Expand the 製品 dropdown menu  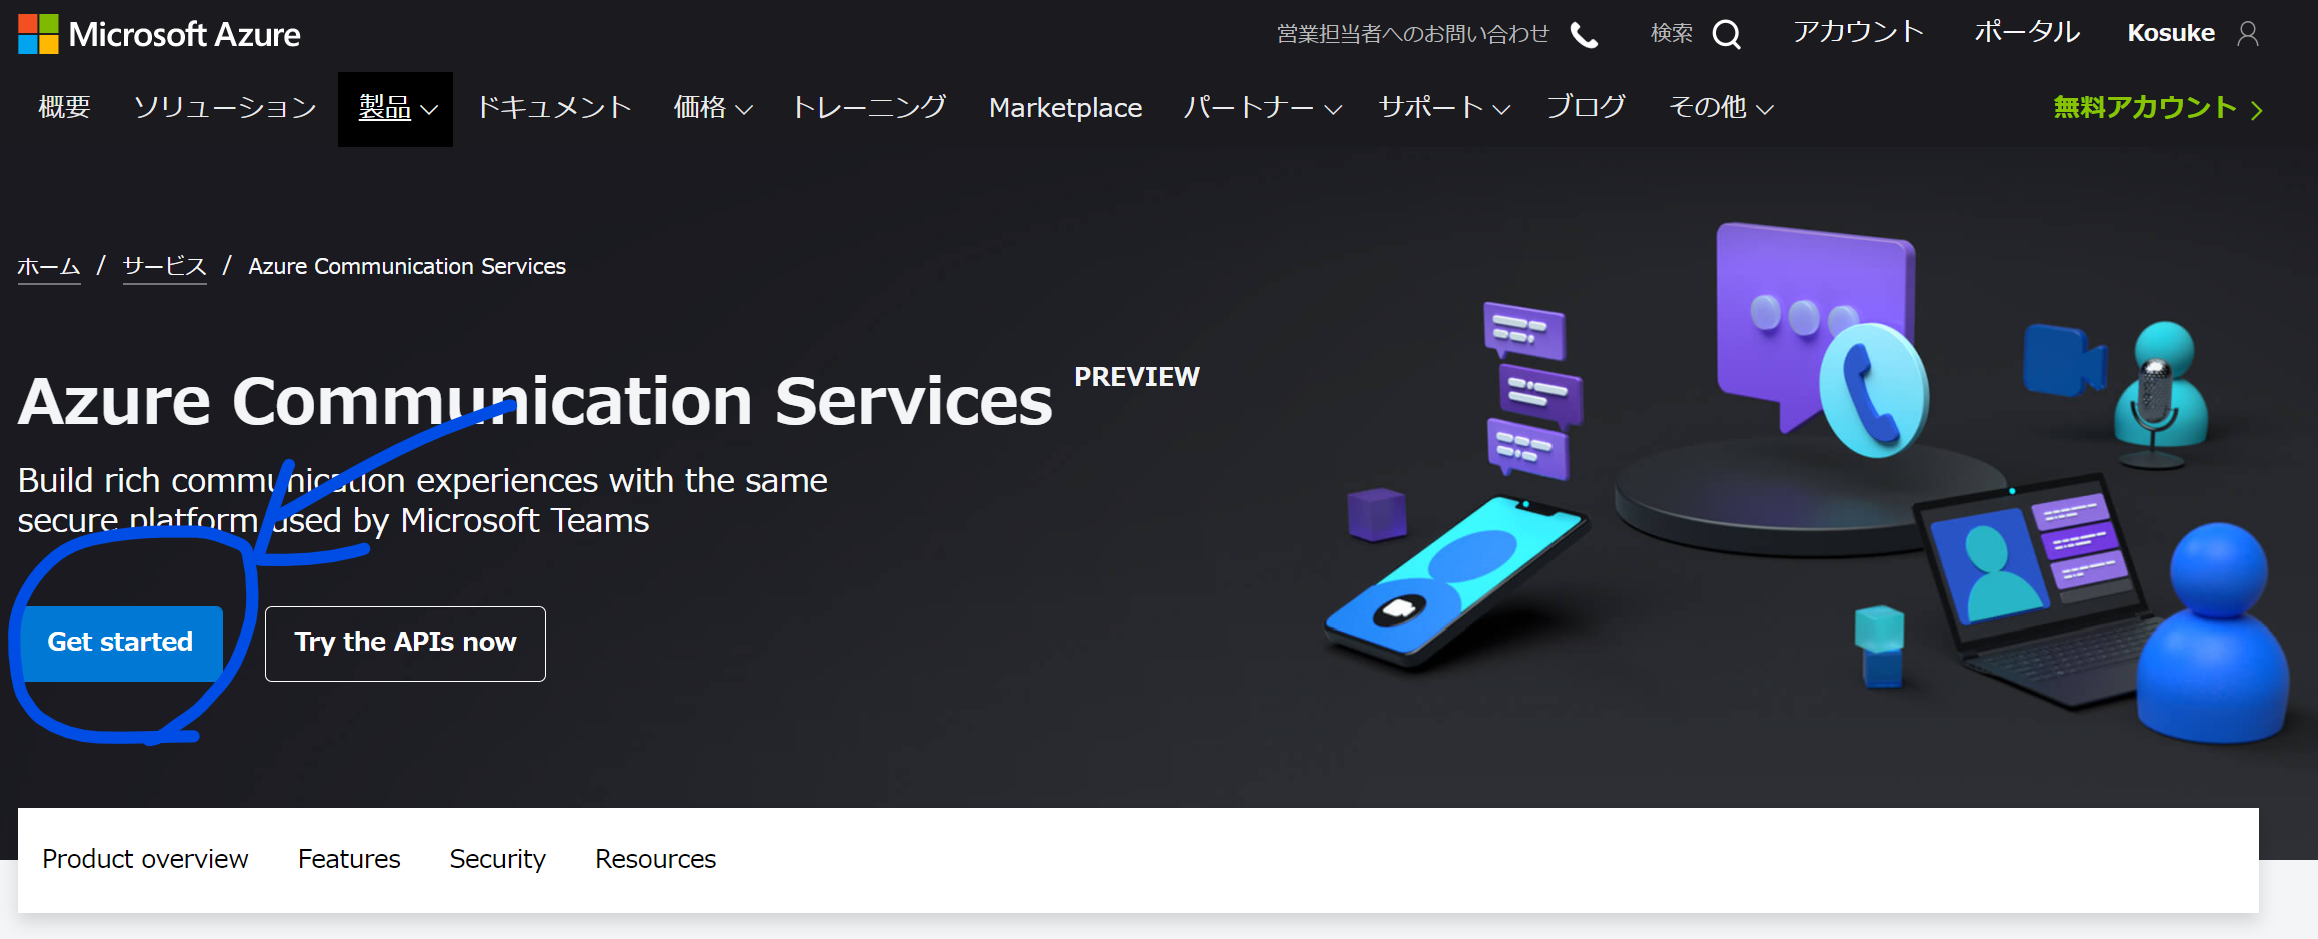point(394,108)
